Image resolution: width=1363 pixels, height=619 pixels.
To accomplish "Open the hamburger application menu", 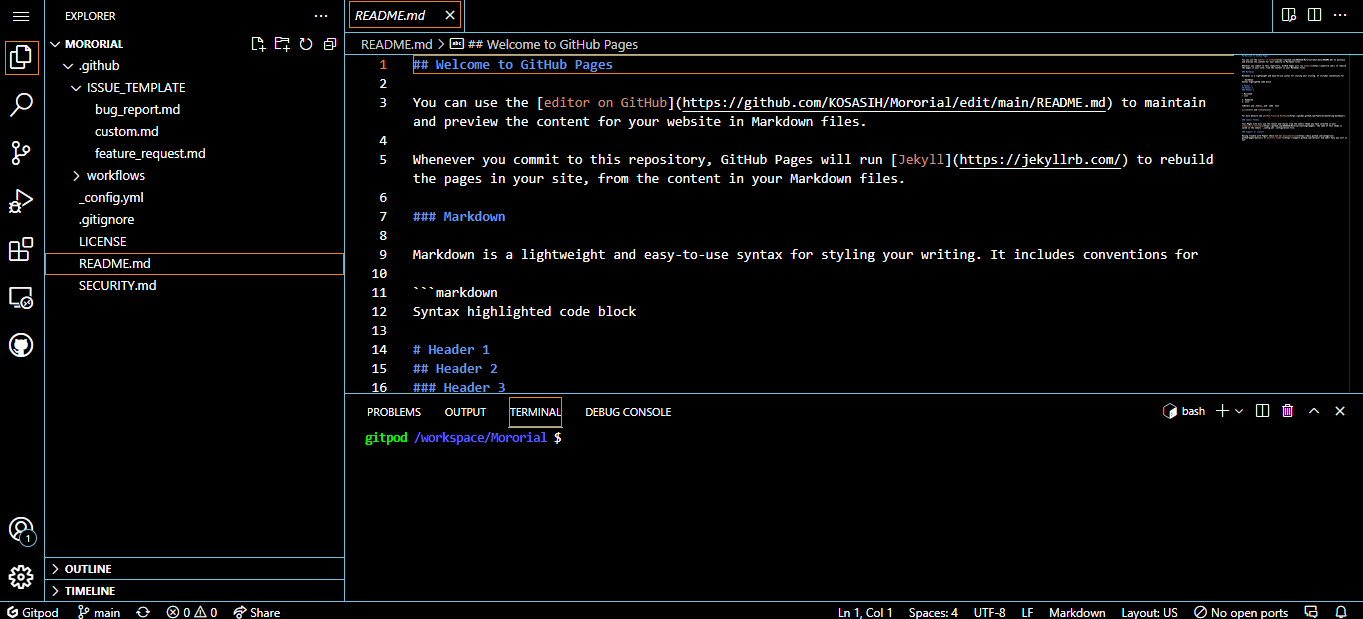I will [x=21, y=16].
